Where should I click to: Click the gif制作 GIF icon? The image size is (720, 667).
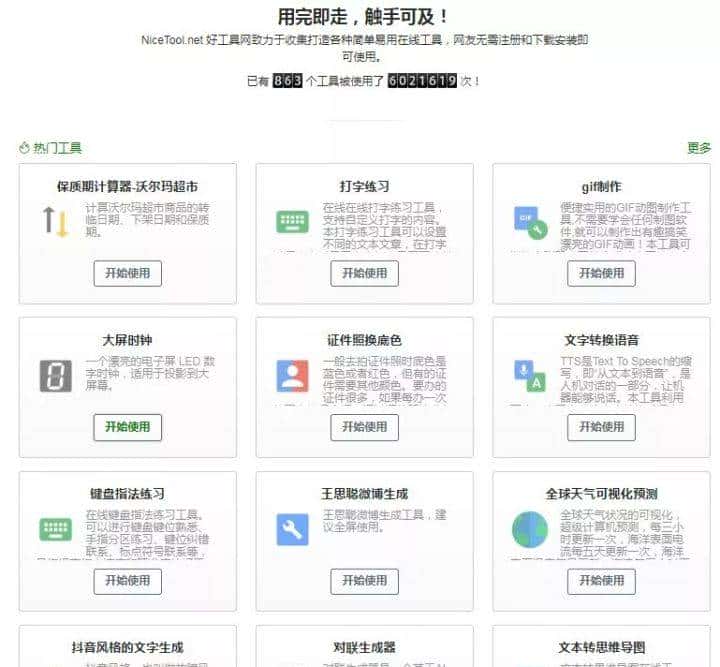click(530, 223)
